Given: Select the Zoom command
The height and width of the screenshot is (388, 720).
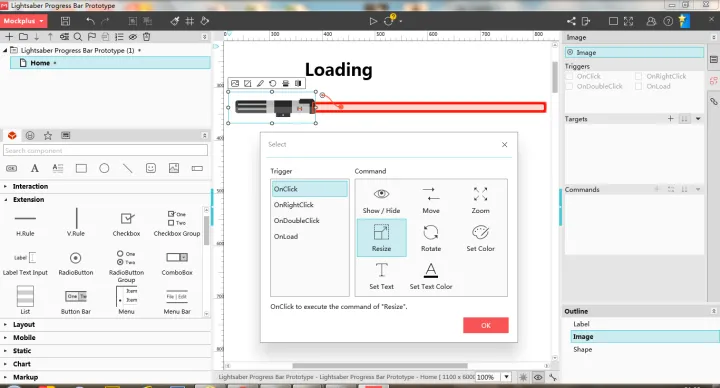Looking at the screenshot, I should tap(480, 200).
